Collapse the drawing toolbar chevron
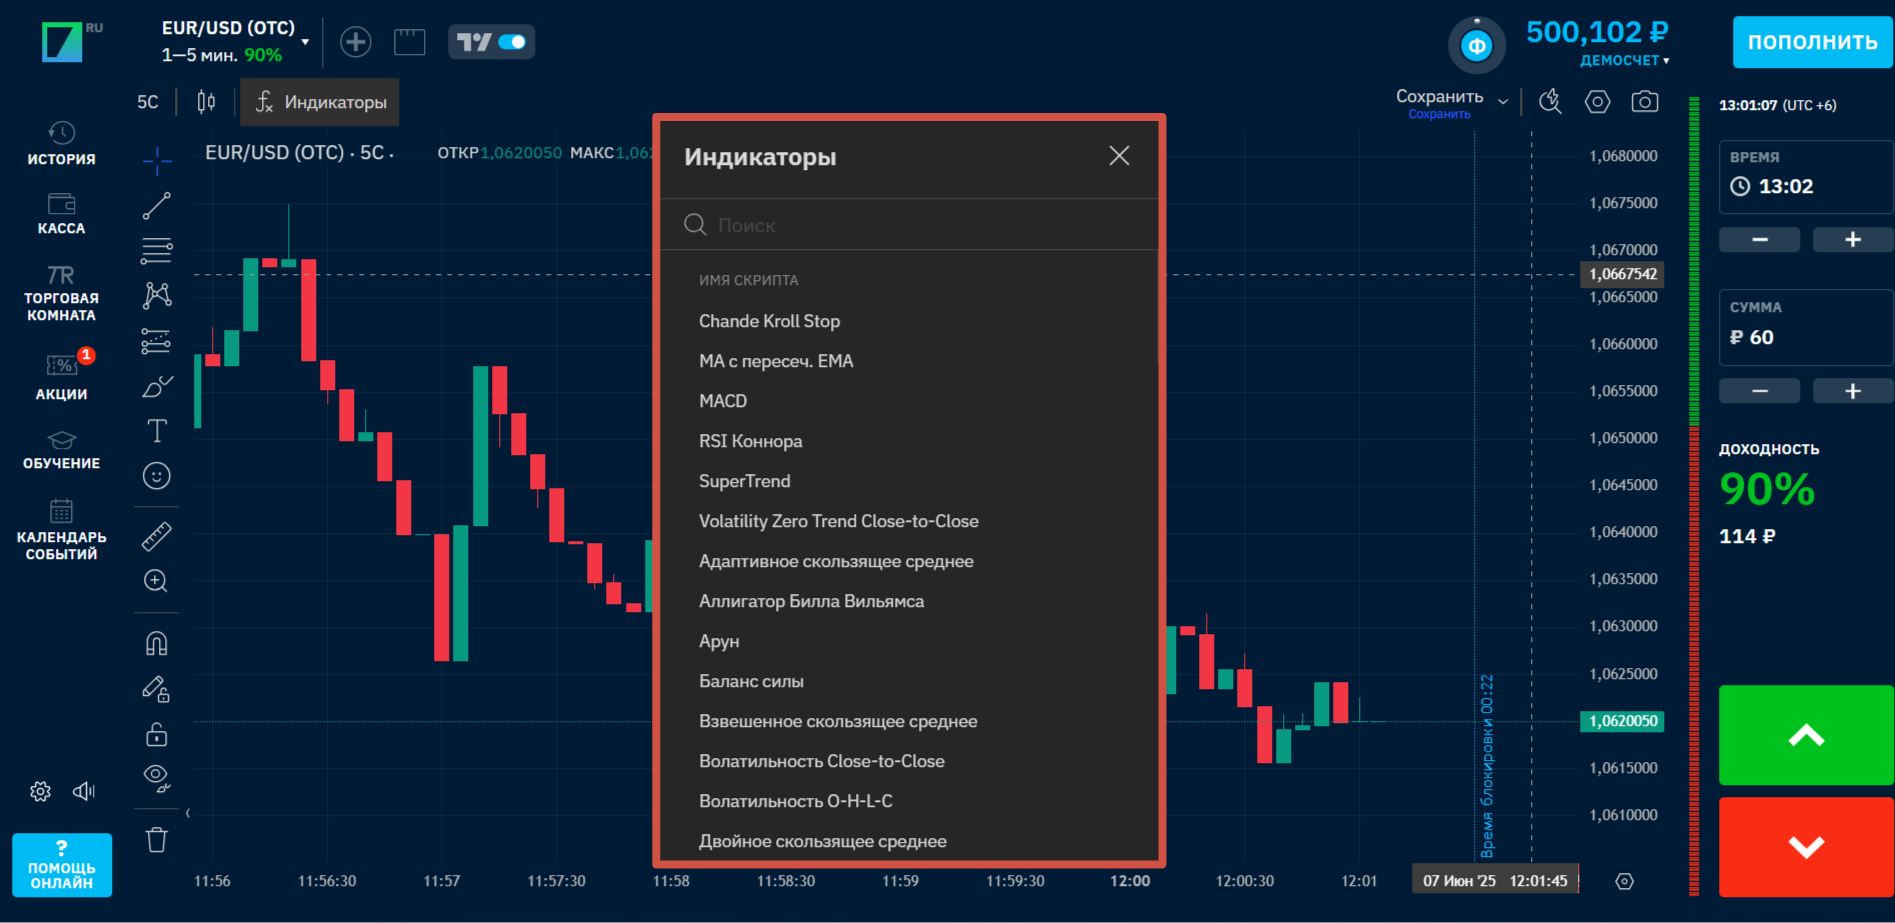The width and height of the screenshot is (1895, 923). [187, 813]
